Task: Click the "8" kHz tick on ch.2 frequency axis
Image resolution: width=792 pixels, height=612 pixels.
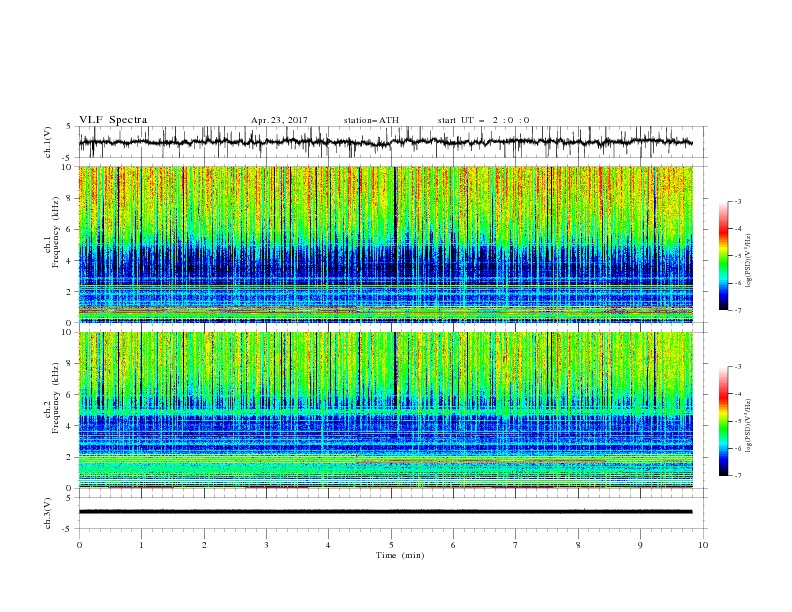Action: (x=70, y=364)
